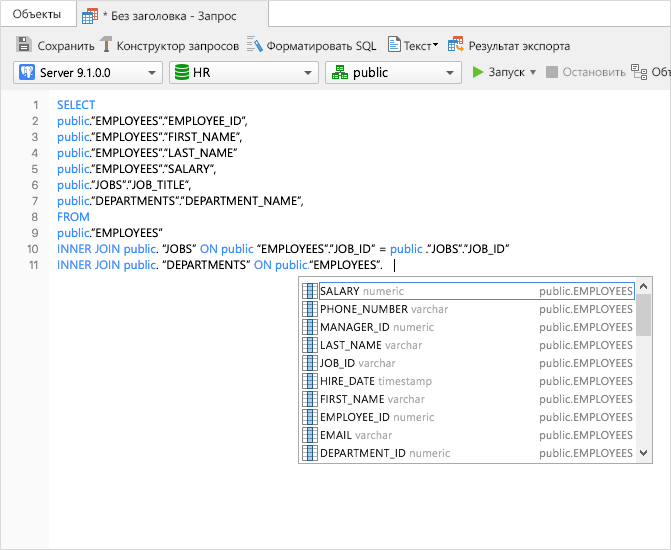Screen dimensions: 671x550
Task: Click the autocomplete list scroll down arrow
Action: coord(644,453)
